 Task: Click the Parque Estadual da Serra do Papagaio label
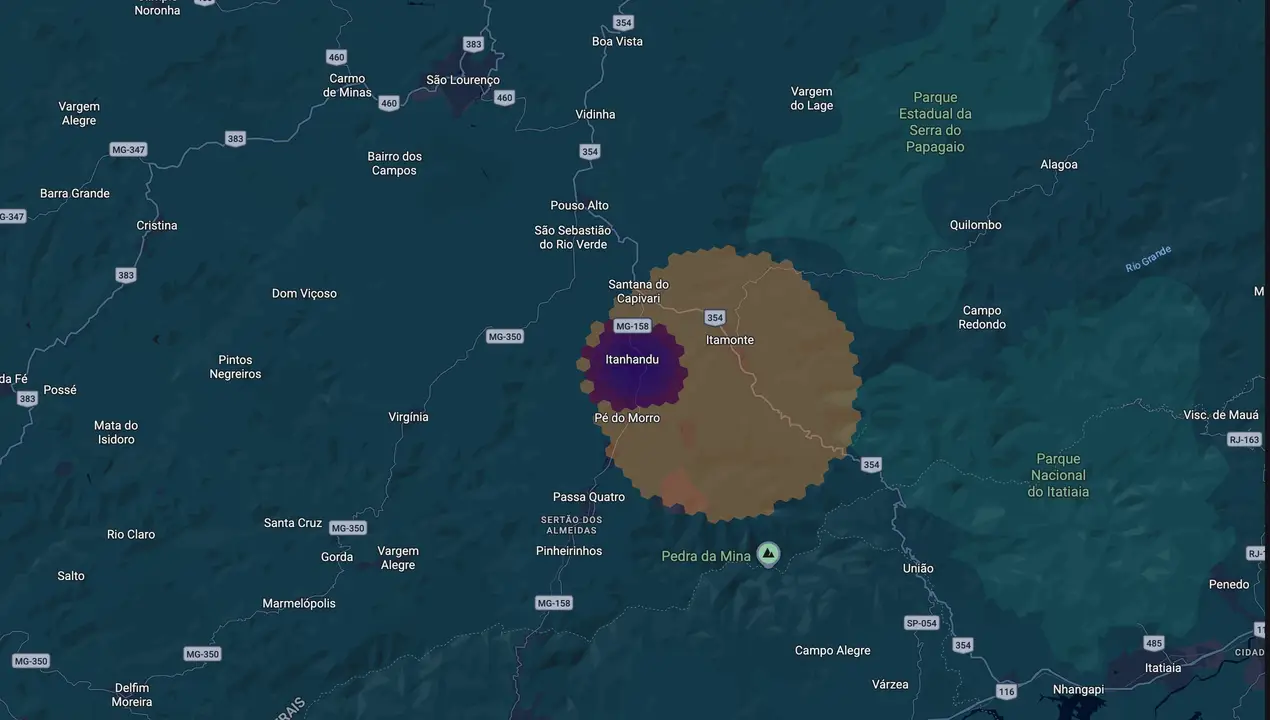point(935,122)
